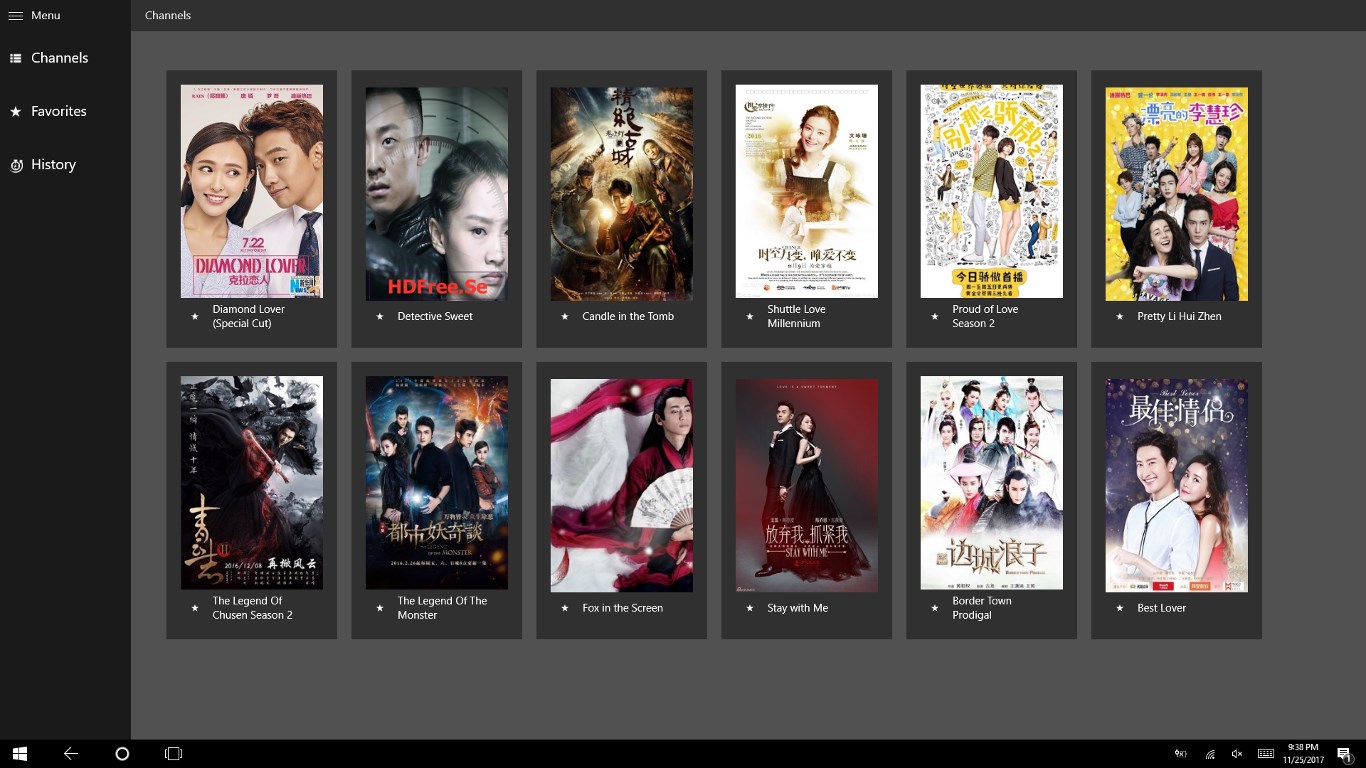Click the "Fox in the Screen" title
Viewport: 1366px width, 768px height.
click(622, 608)
